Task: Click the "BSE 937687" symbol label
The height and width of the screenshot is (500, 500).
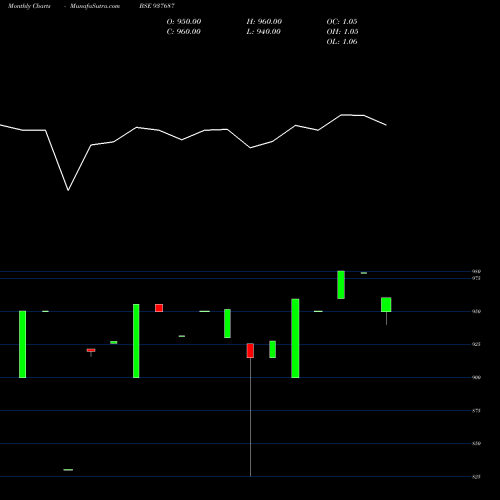Action: click(x=157, y=6)
